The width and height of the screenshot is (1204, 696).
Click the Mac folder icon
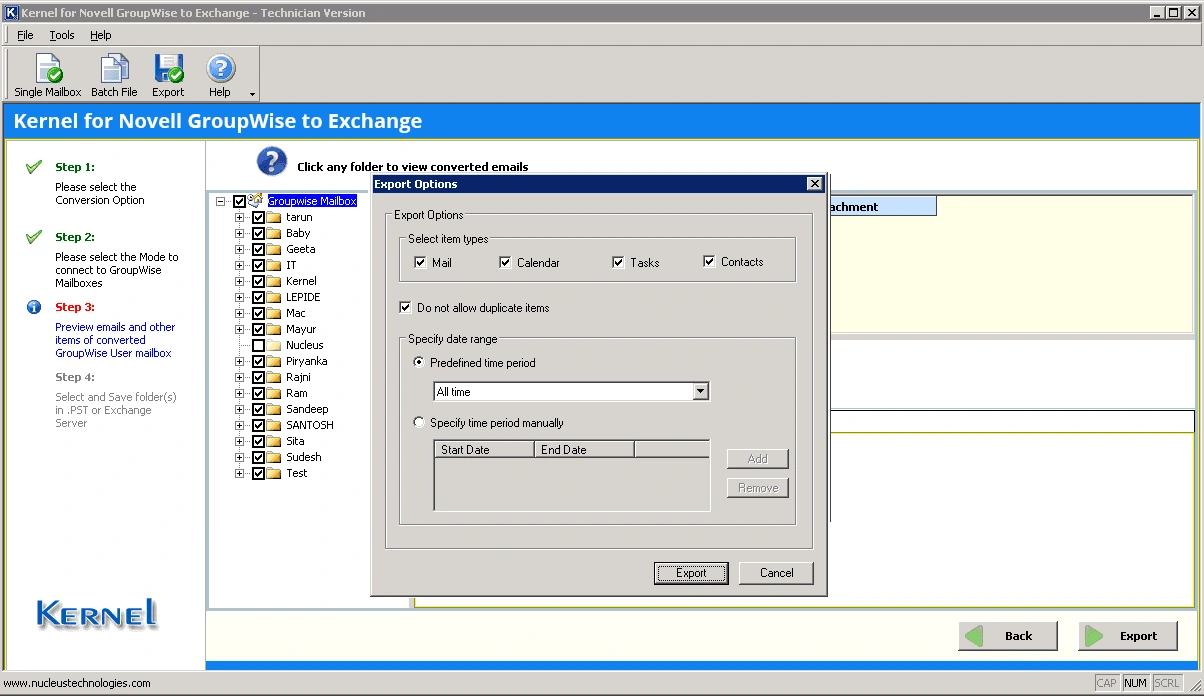274,313
